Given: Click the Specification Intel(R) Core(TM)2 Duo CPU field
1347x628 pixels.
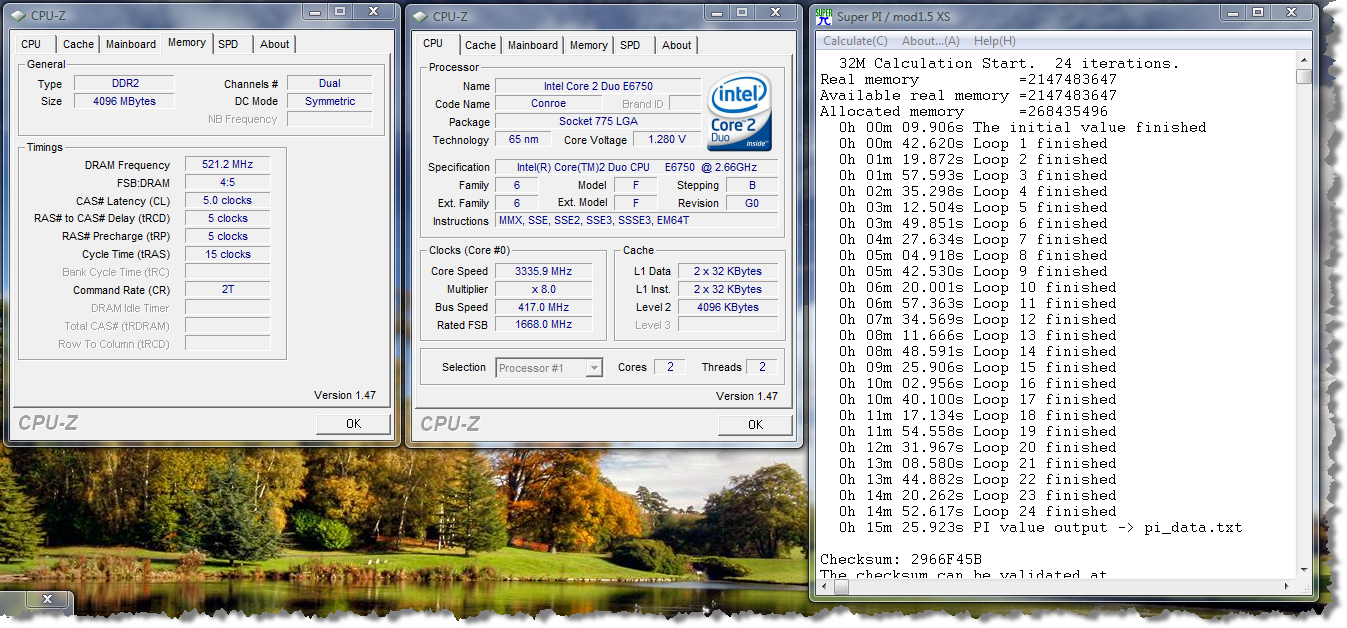Looking at the screenshot, I should (x=637, y=167).
